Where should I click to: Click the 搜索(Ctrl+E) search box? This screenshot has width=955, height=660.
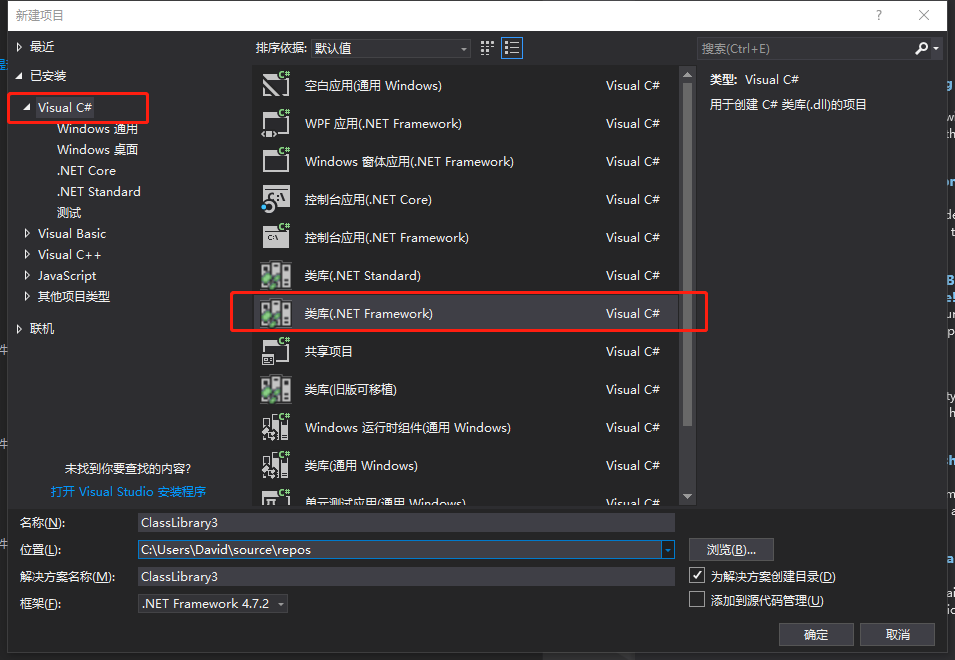tap(805, 48)
